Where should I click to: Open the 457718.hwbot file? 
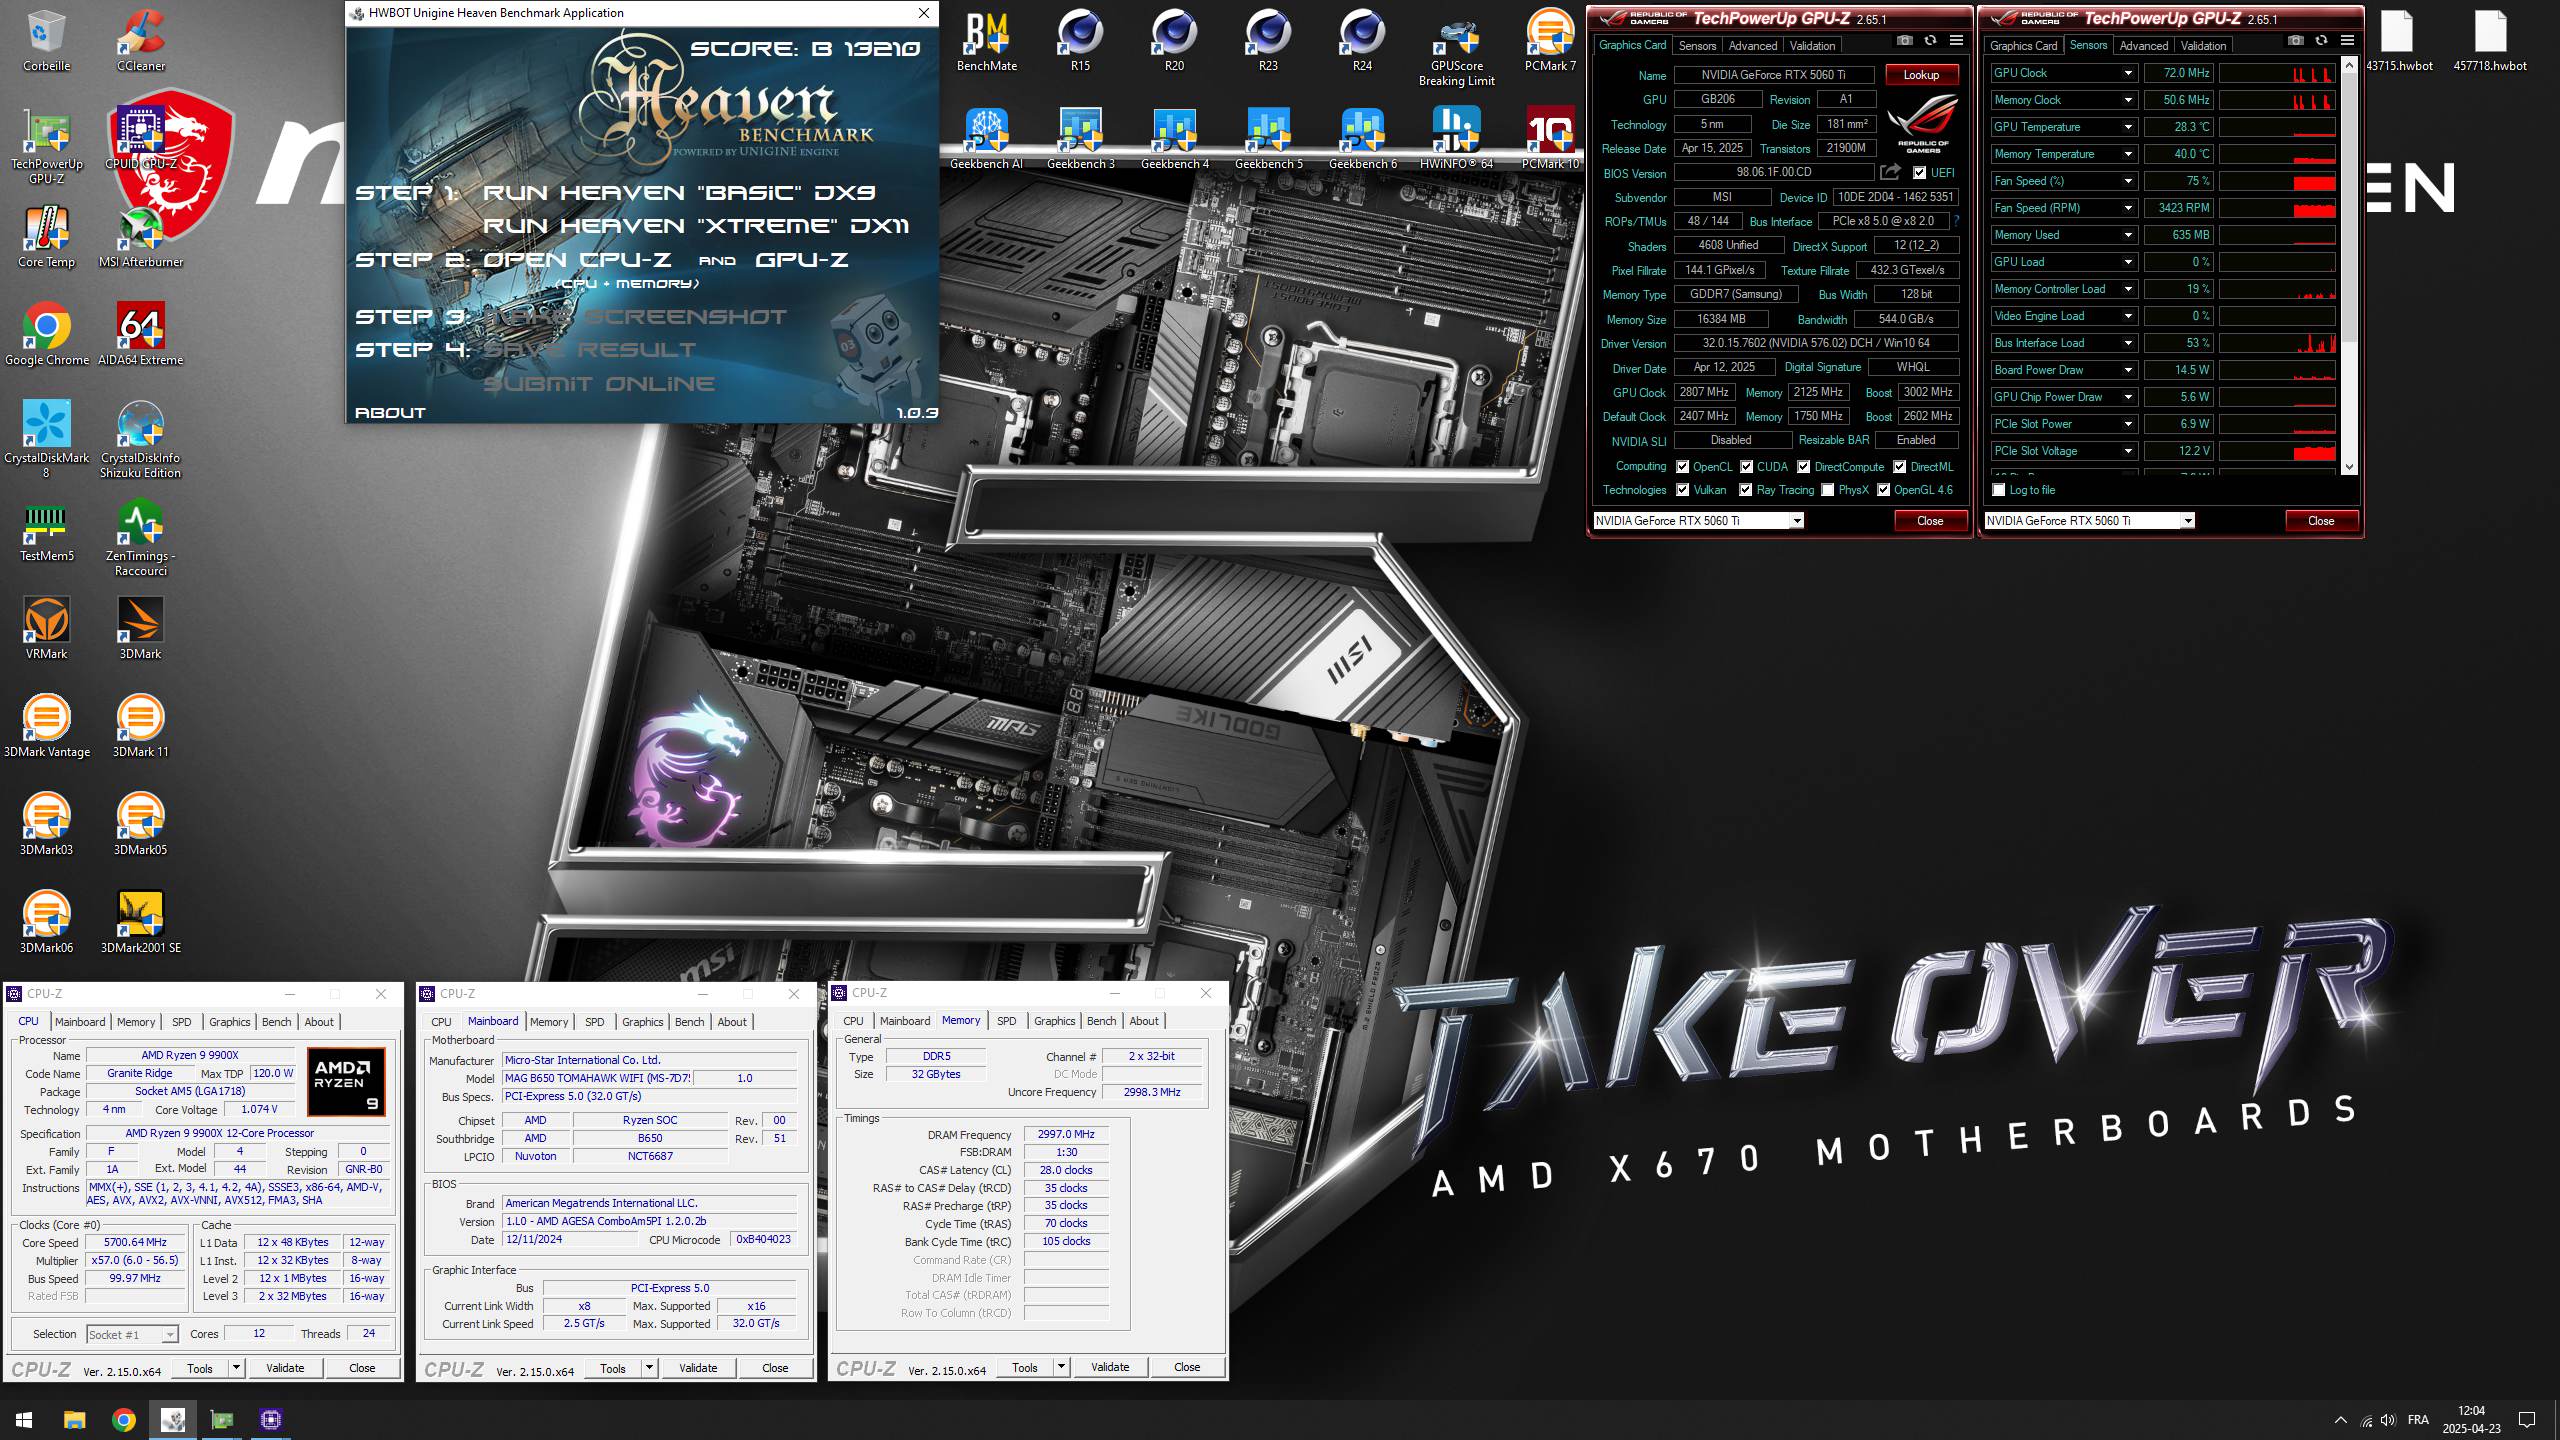2490,40
